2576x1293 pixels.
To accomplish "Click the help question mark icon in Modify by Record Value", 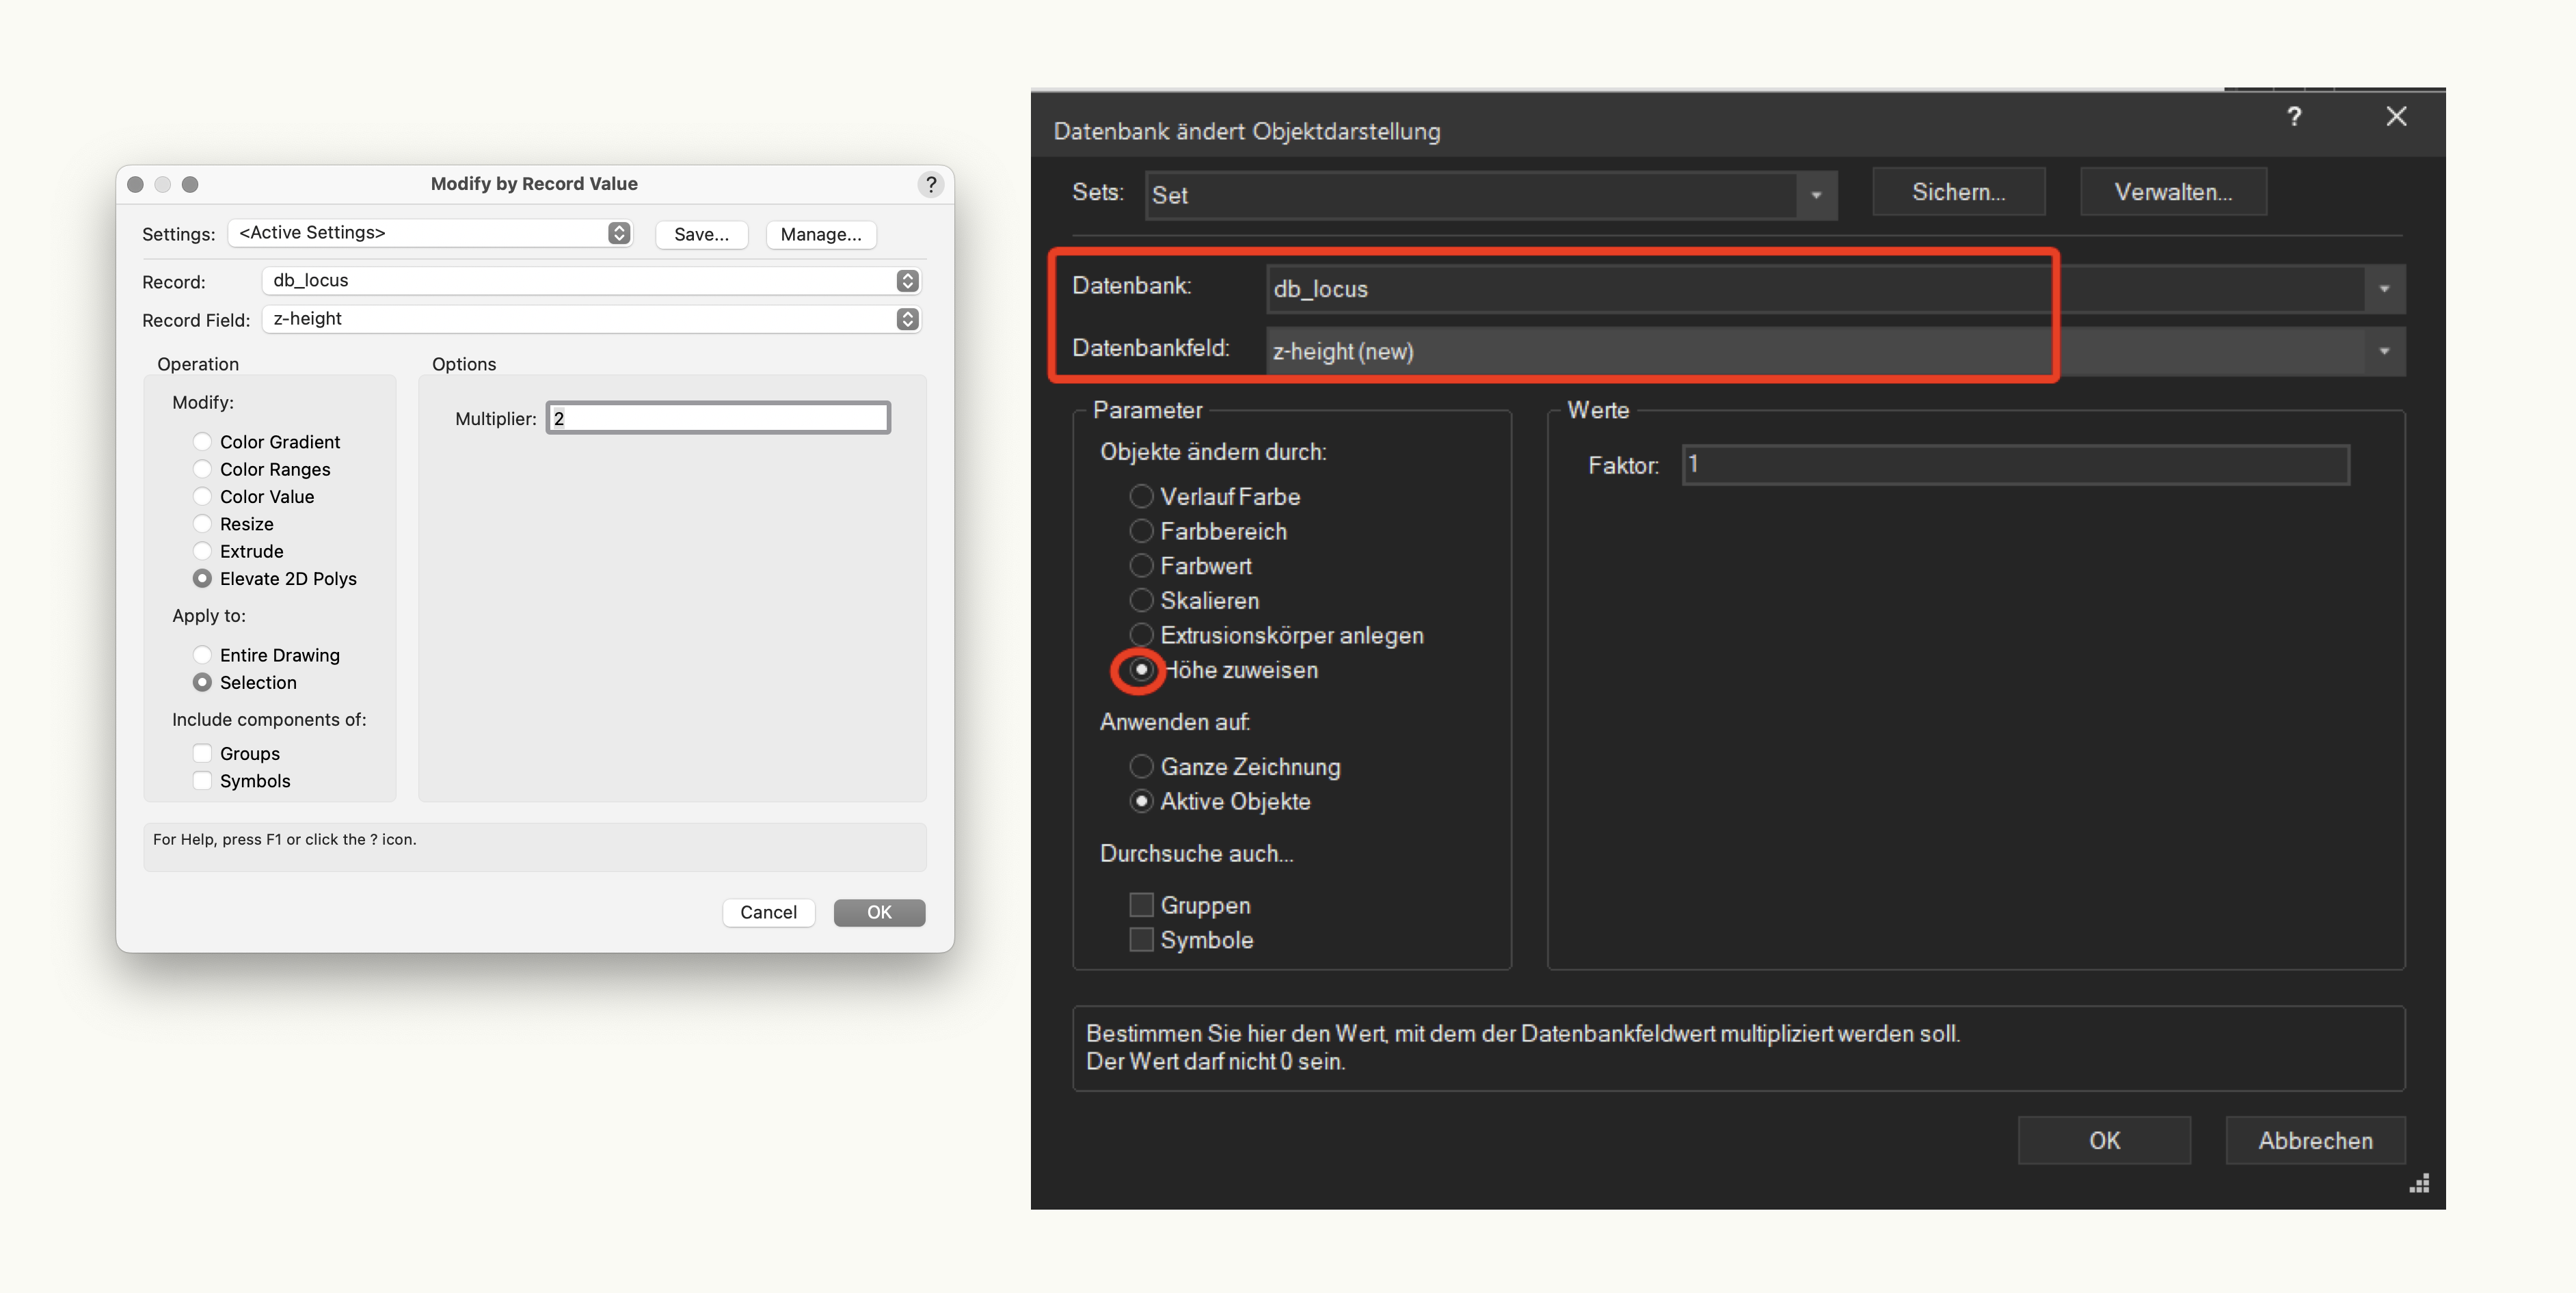I will [x=930, y=184].
